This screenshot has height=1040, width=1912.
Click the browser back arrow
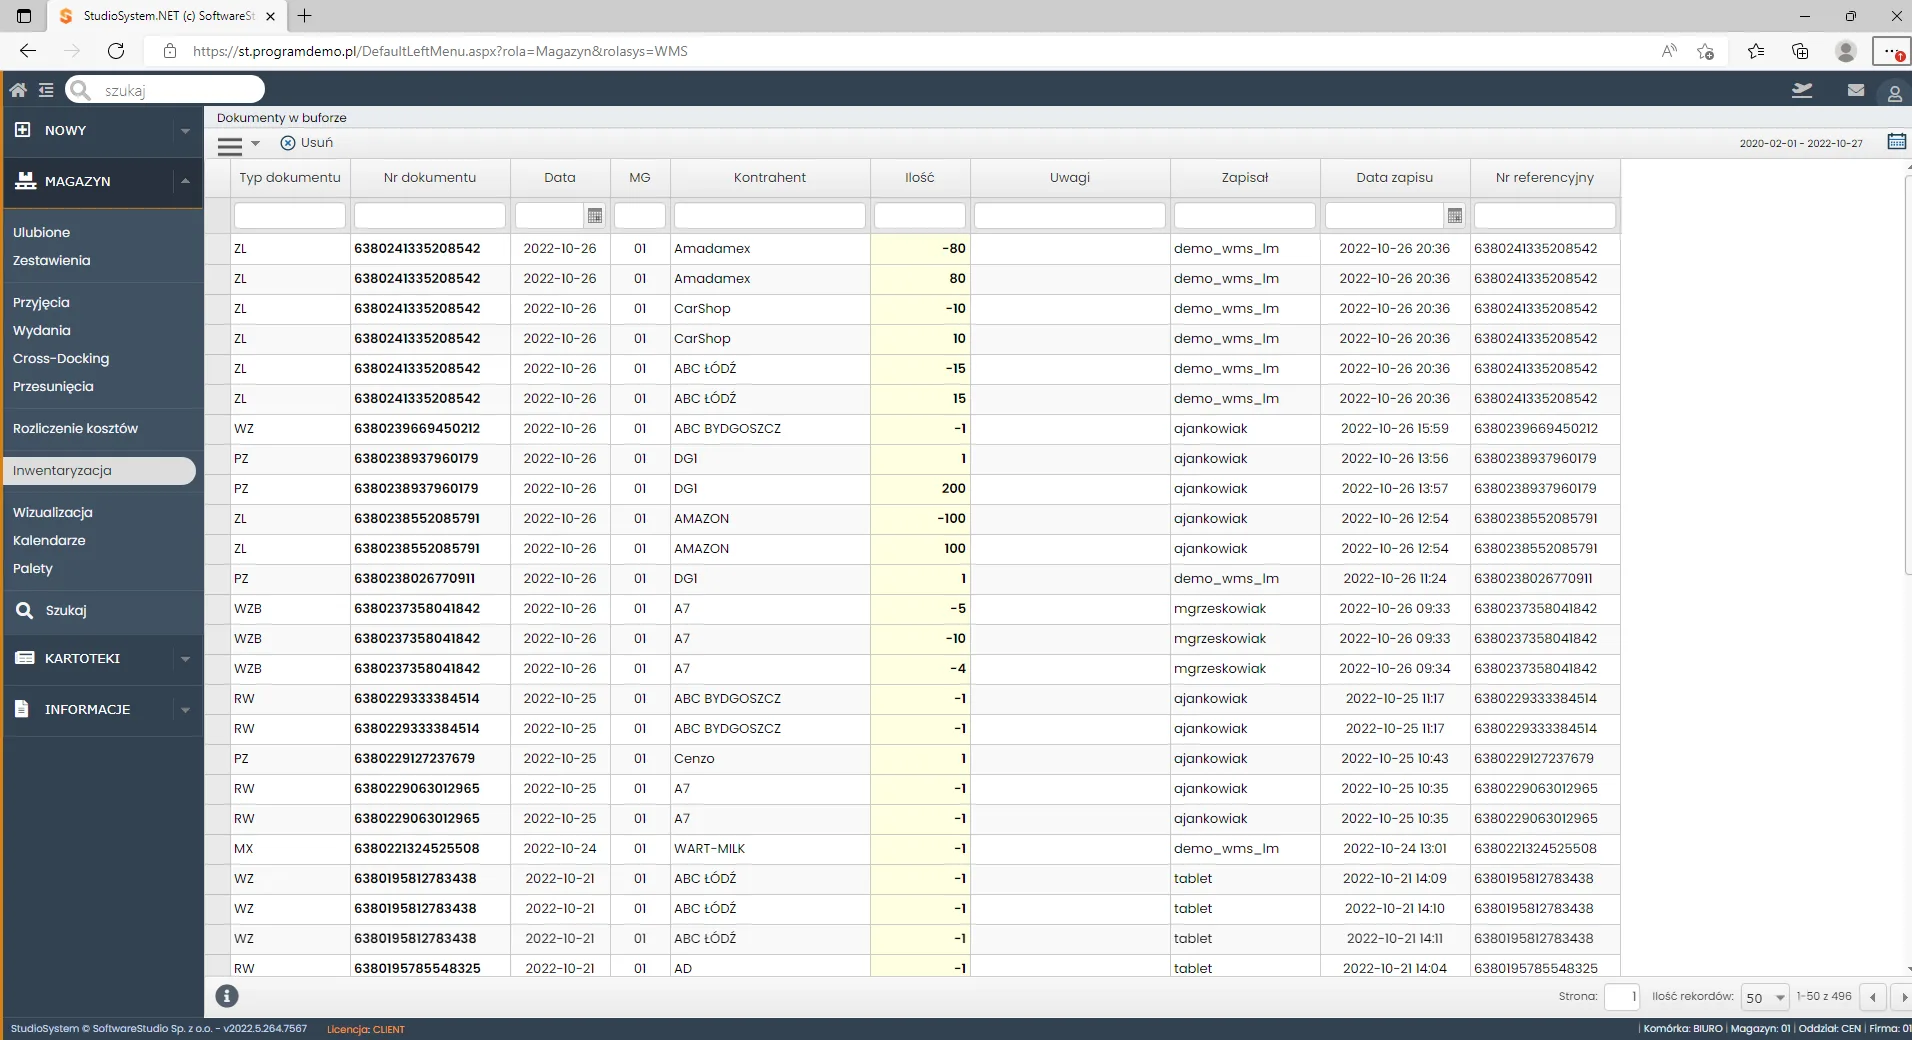tap(28, 51)
